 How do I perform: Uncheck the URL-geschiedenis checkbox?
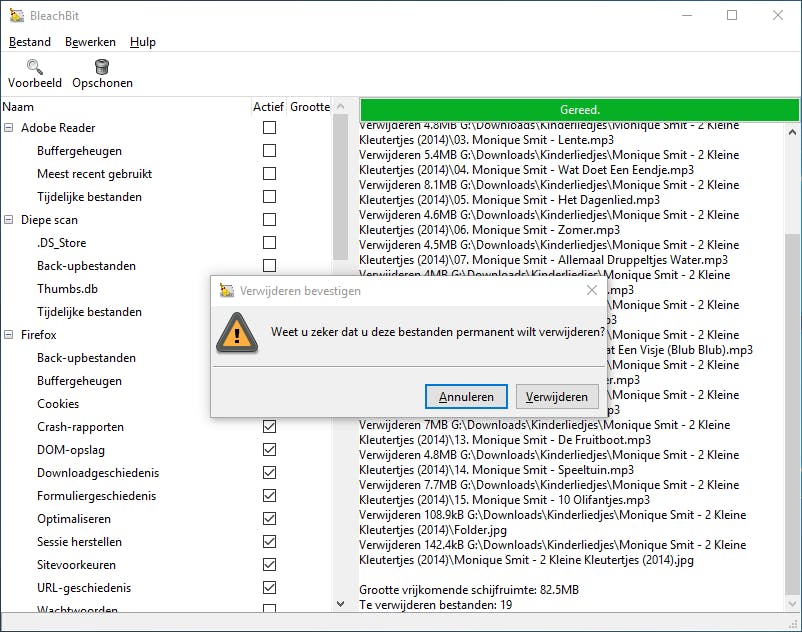click(x=269, y=588)
